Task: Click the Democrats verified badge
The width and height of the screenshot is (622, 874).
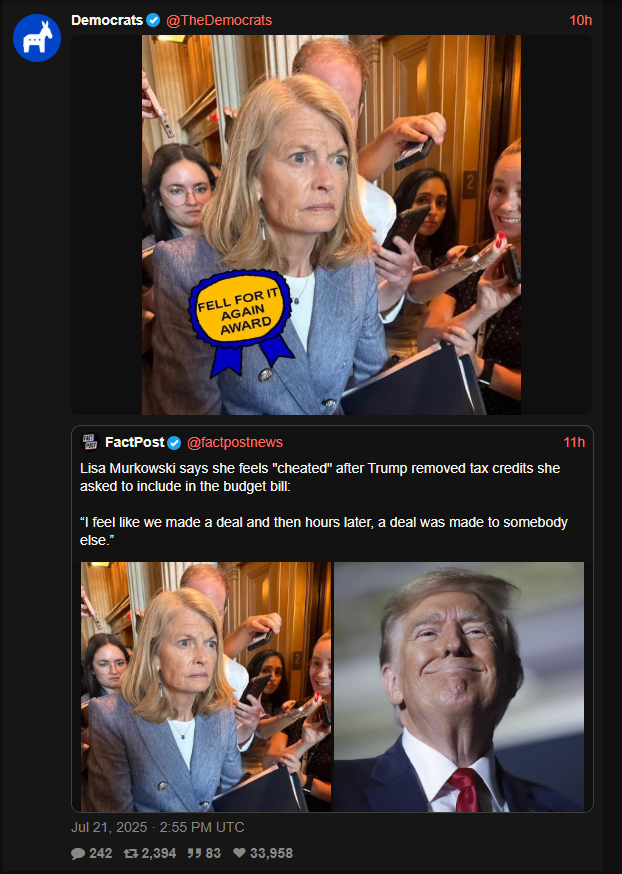Action: tap(153, 21)
